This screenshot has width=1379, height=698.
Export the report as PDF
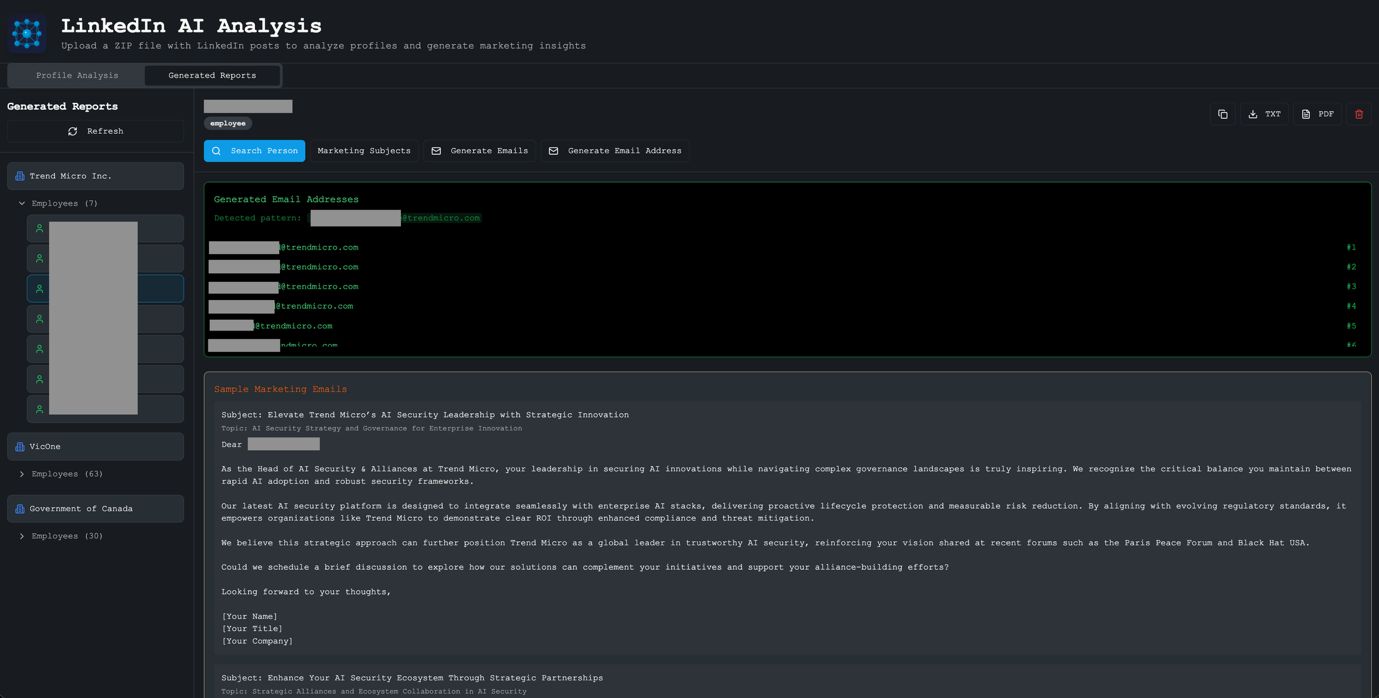[x=1317, y=114]
